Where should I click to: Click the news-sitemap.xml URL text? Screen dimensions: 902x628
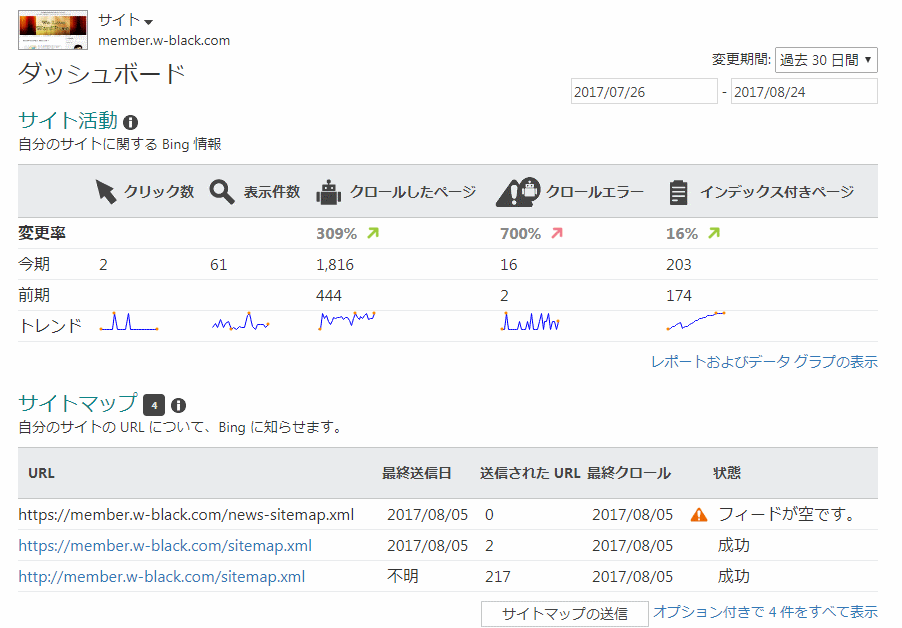(x=186, y=515)
